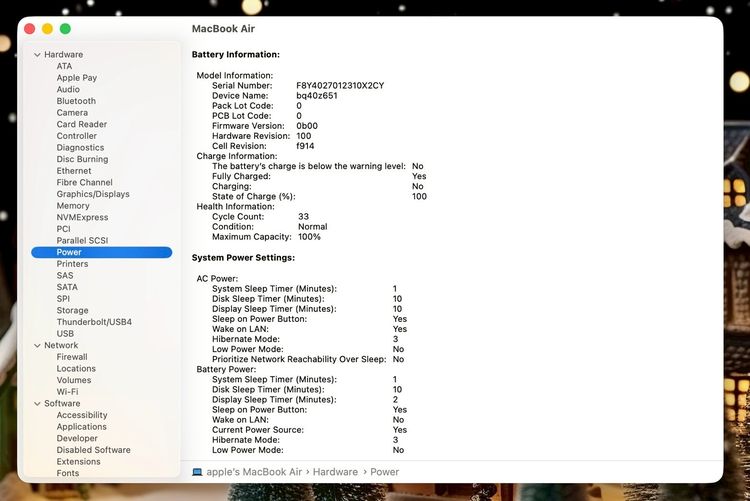Select USB in the sidebar
This screenshot has height=501, width=750.
pos(65,334)
